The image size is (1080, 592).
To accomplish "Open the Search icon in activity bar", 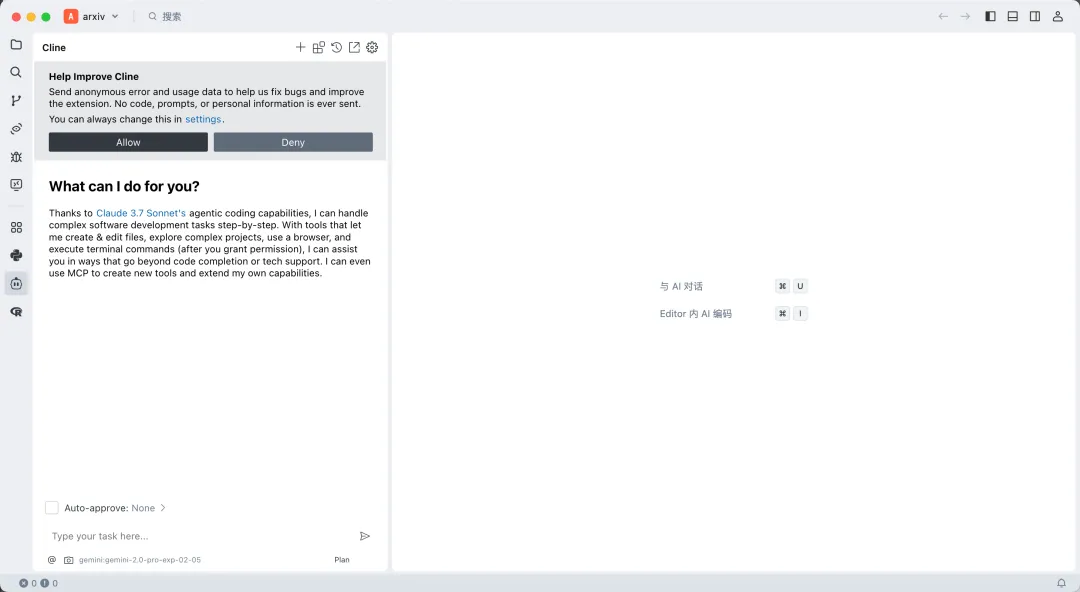I will click(x=17, y=72).
